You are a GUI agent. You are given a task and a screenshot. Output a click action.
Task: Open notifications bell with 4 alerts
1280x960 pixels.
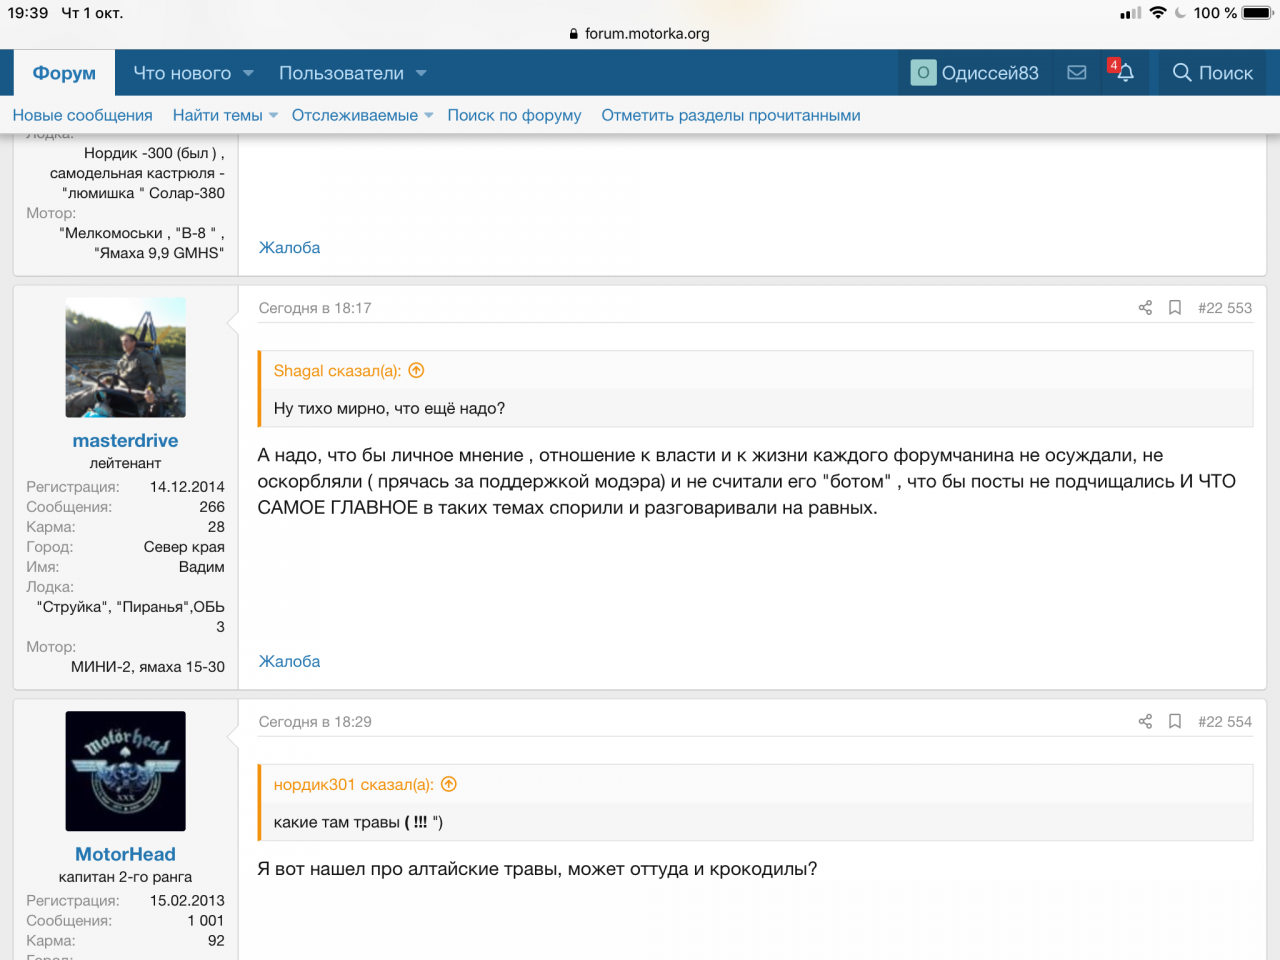(1124, 73)
